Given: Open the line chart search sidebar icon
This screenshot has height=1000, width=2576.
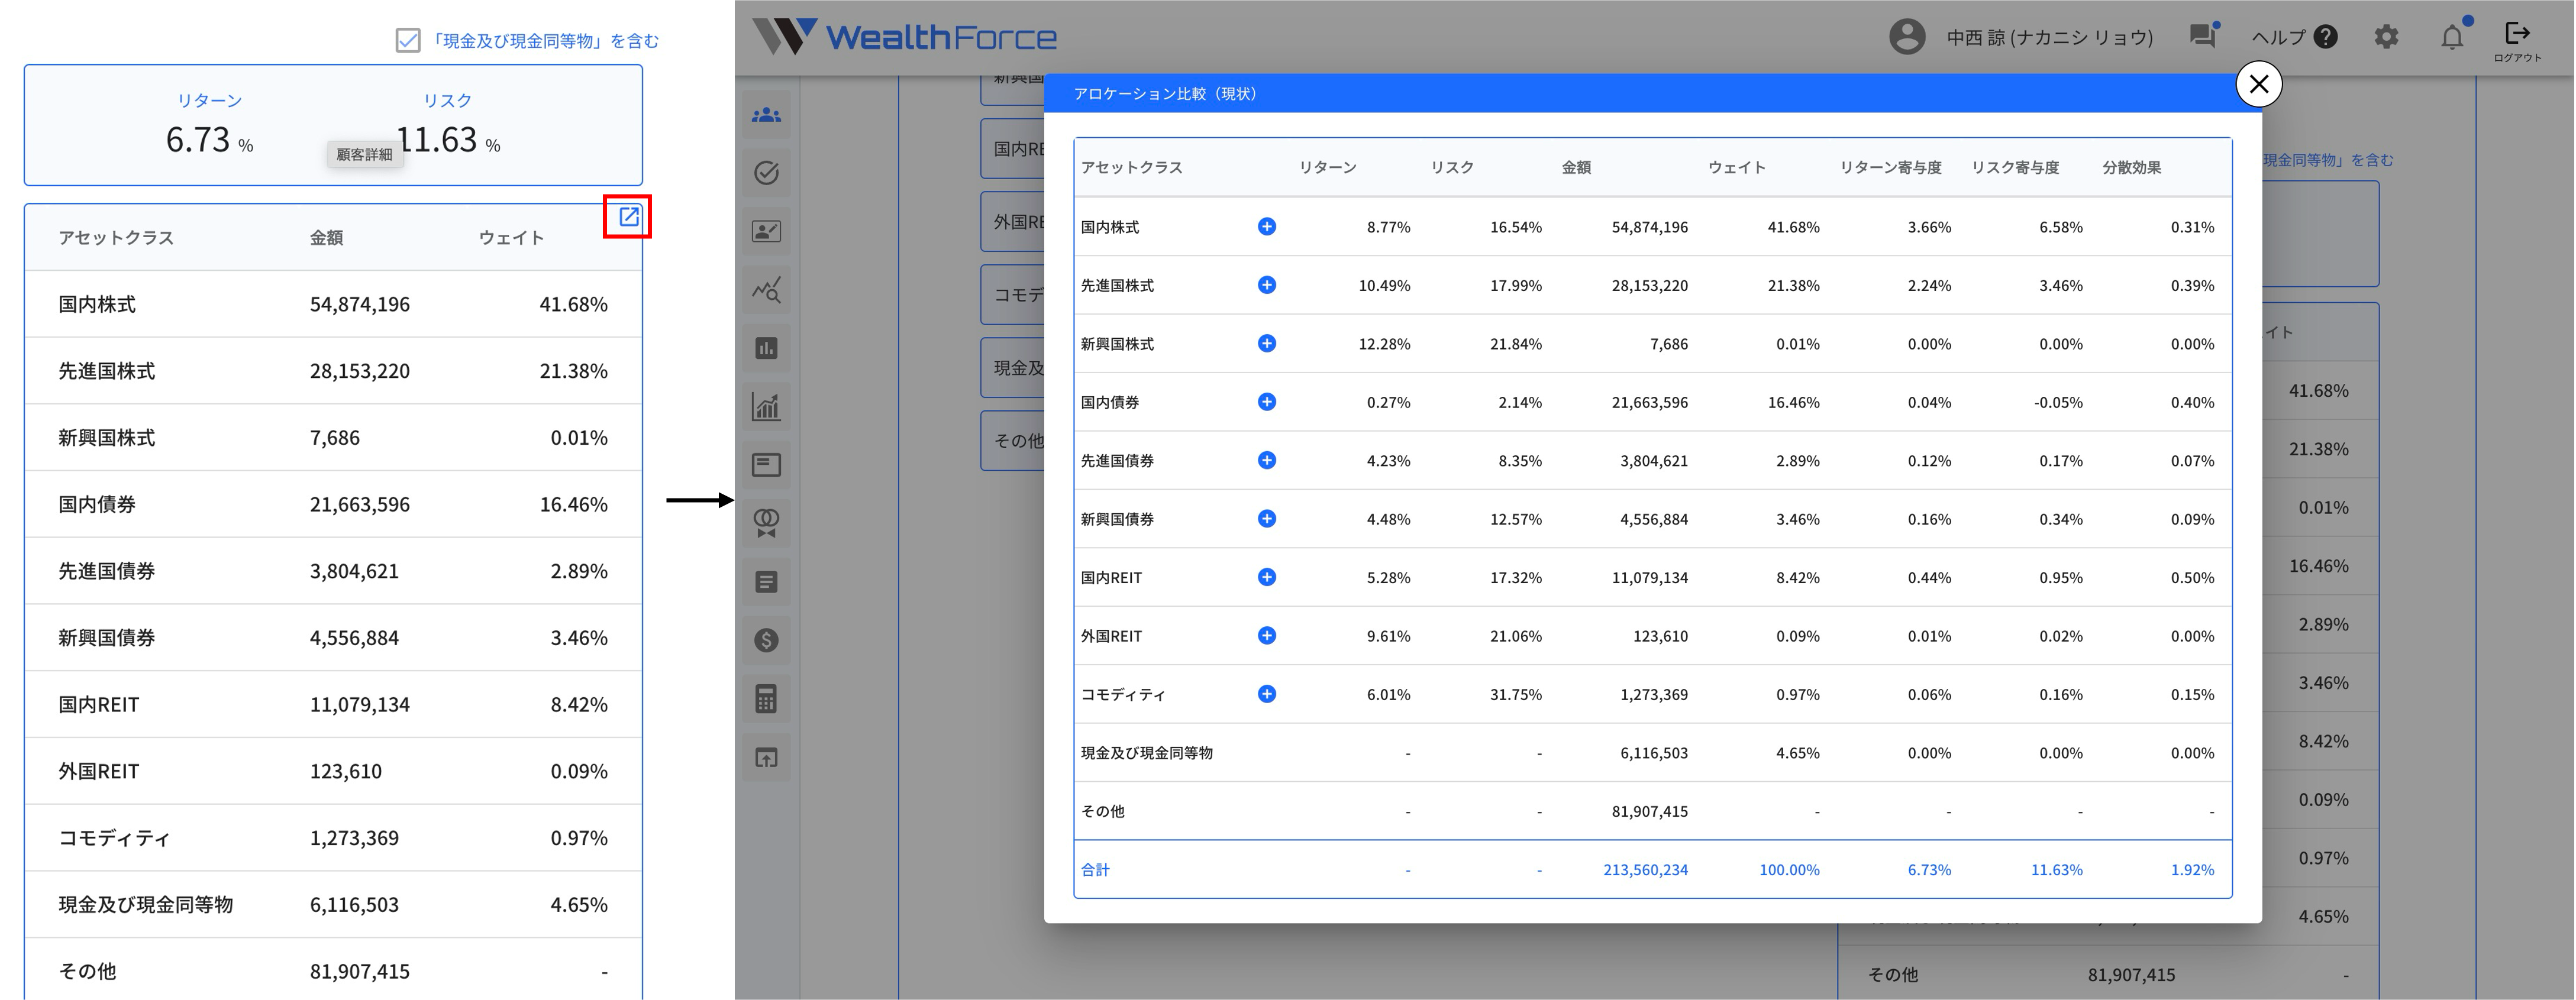Looking at the screenshot, I should click(766, 290).
